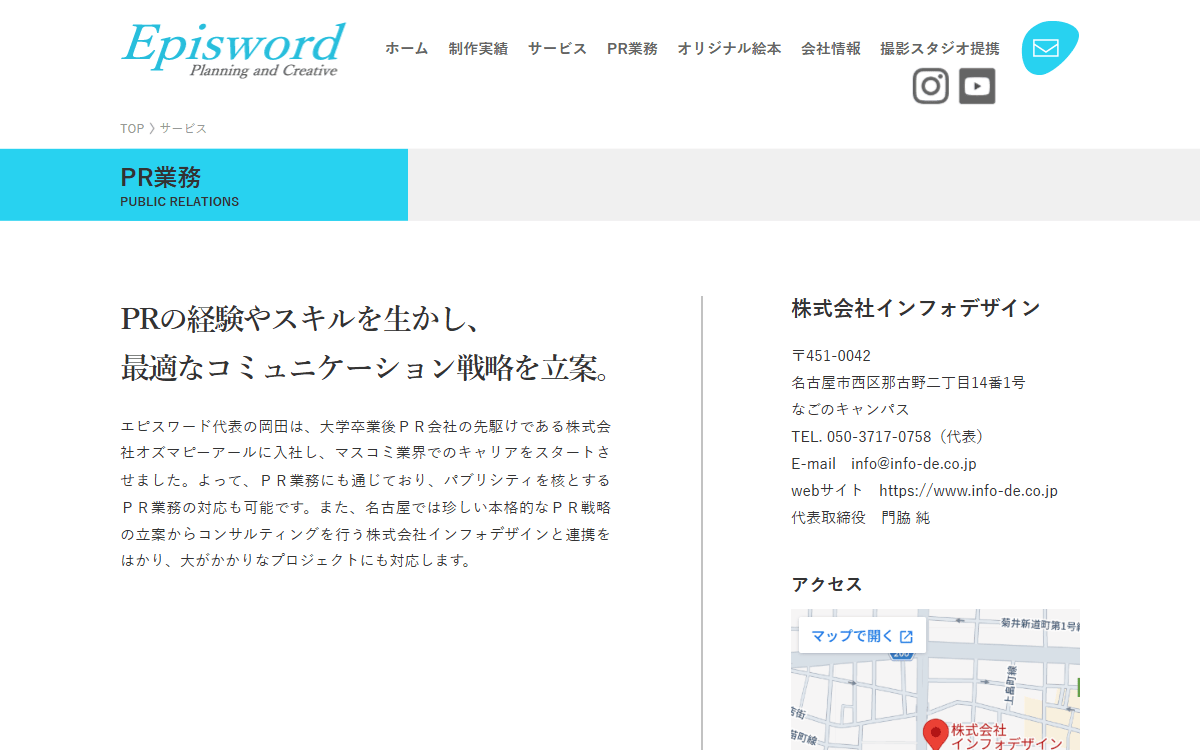1200x750 pixels.
Task: Click the アクセス heading
Action: 827,584
